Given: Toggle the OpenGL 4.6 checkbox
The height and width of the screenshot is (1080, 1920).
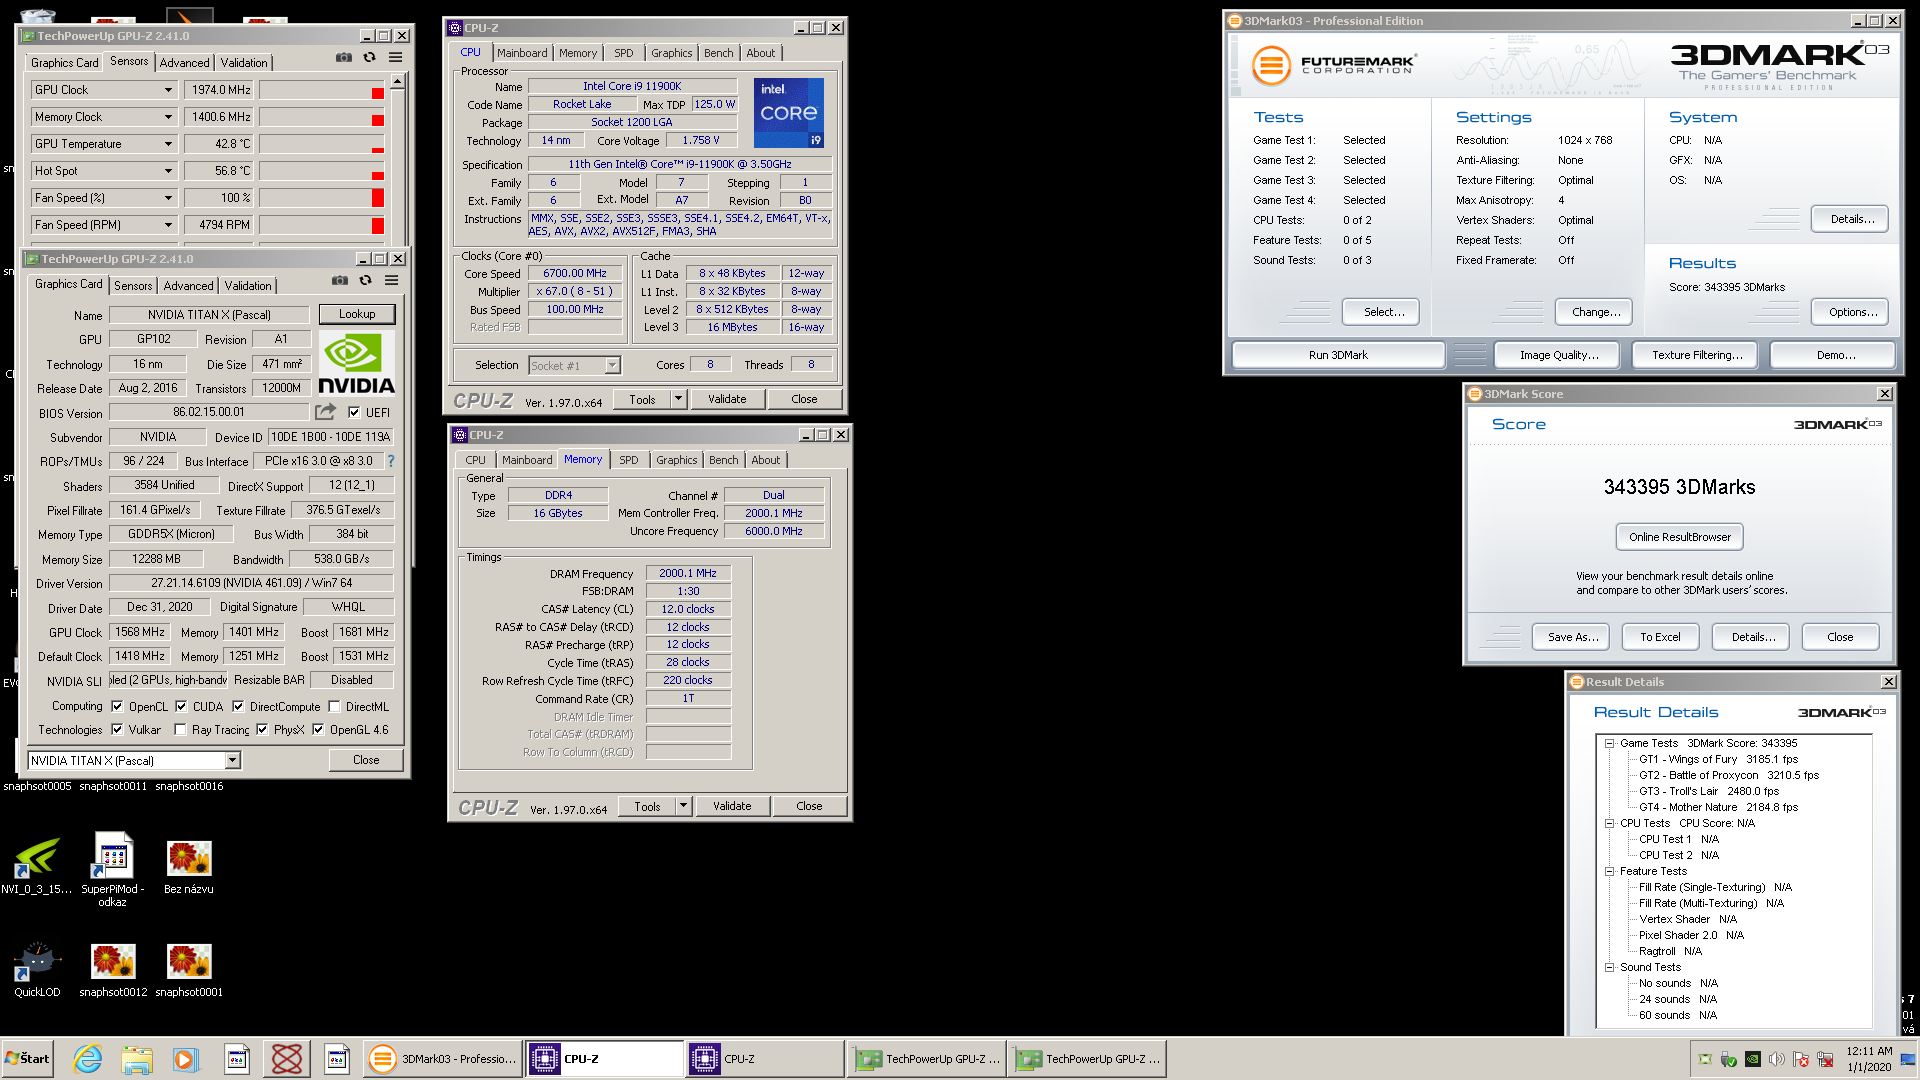Looking at the screenshot, I should pos(318,729).
